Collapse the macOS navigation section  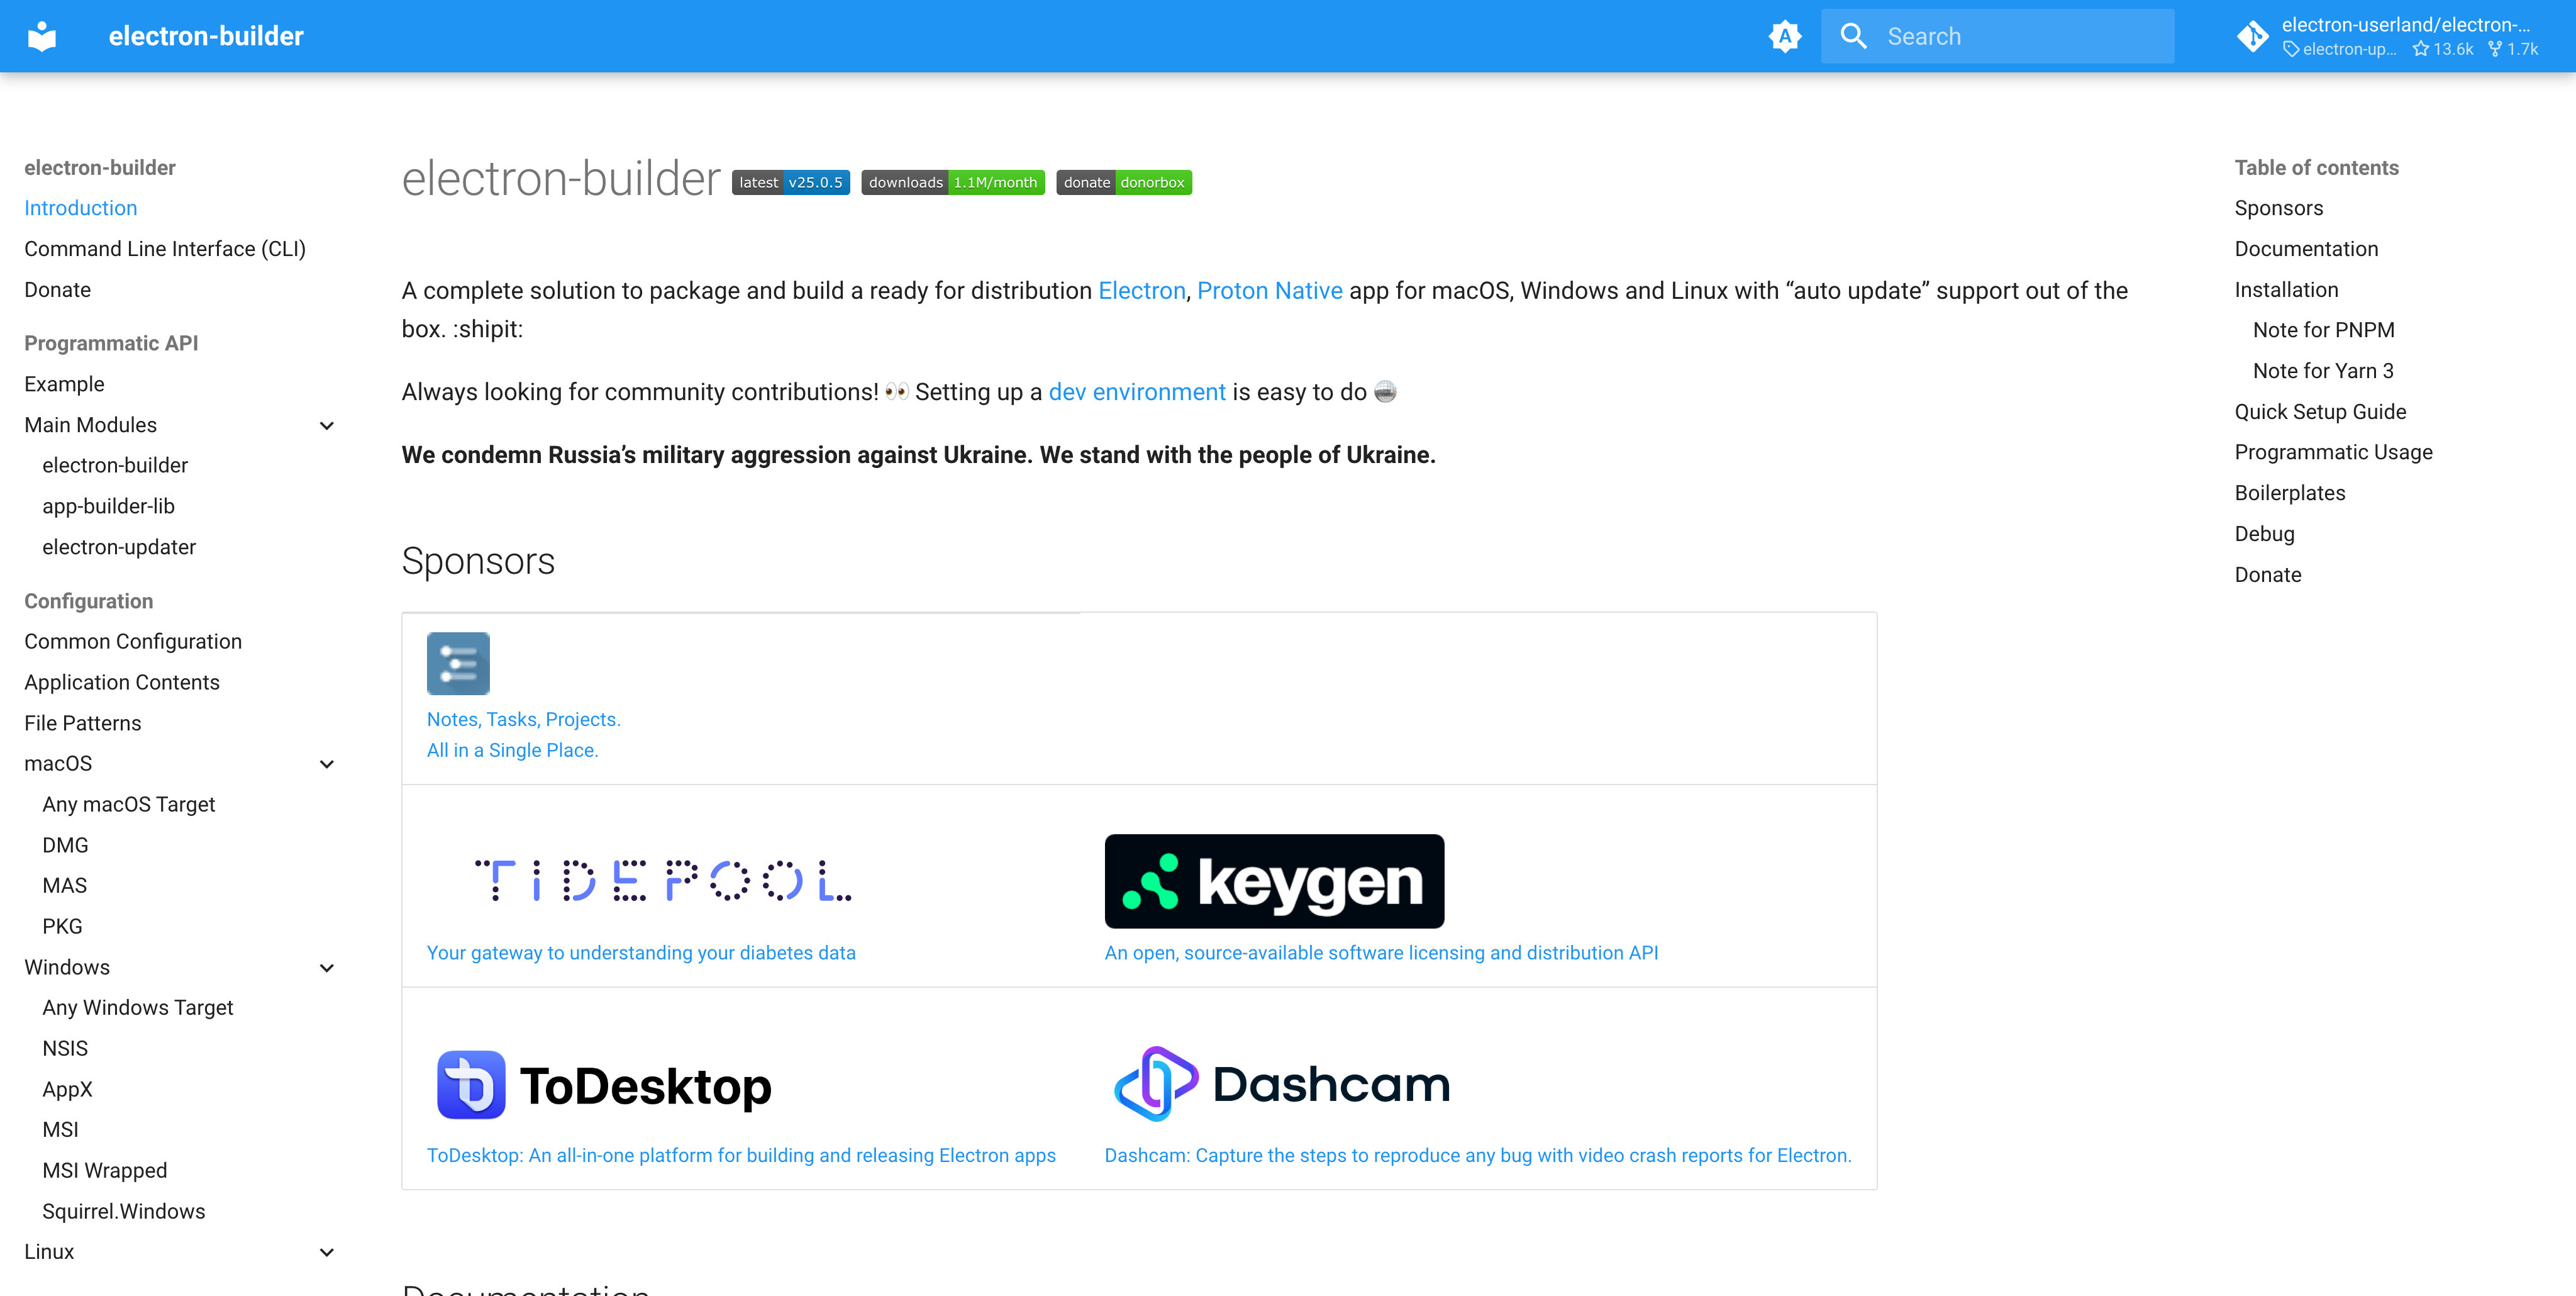(x=326, y=764)
